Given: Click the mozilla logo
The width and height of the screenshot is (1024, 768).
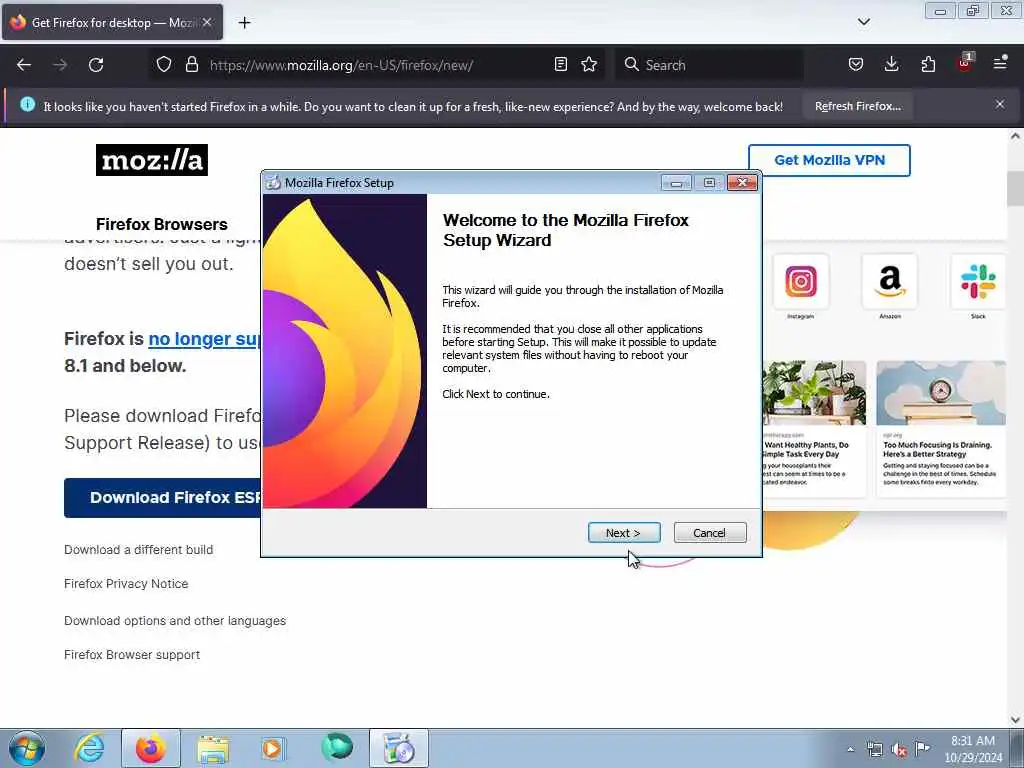Looking at the screenshot, I should [152, 160].
